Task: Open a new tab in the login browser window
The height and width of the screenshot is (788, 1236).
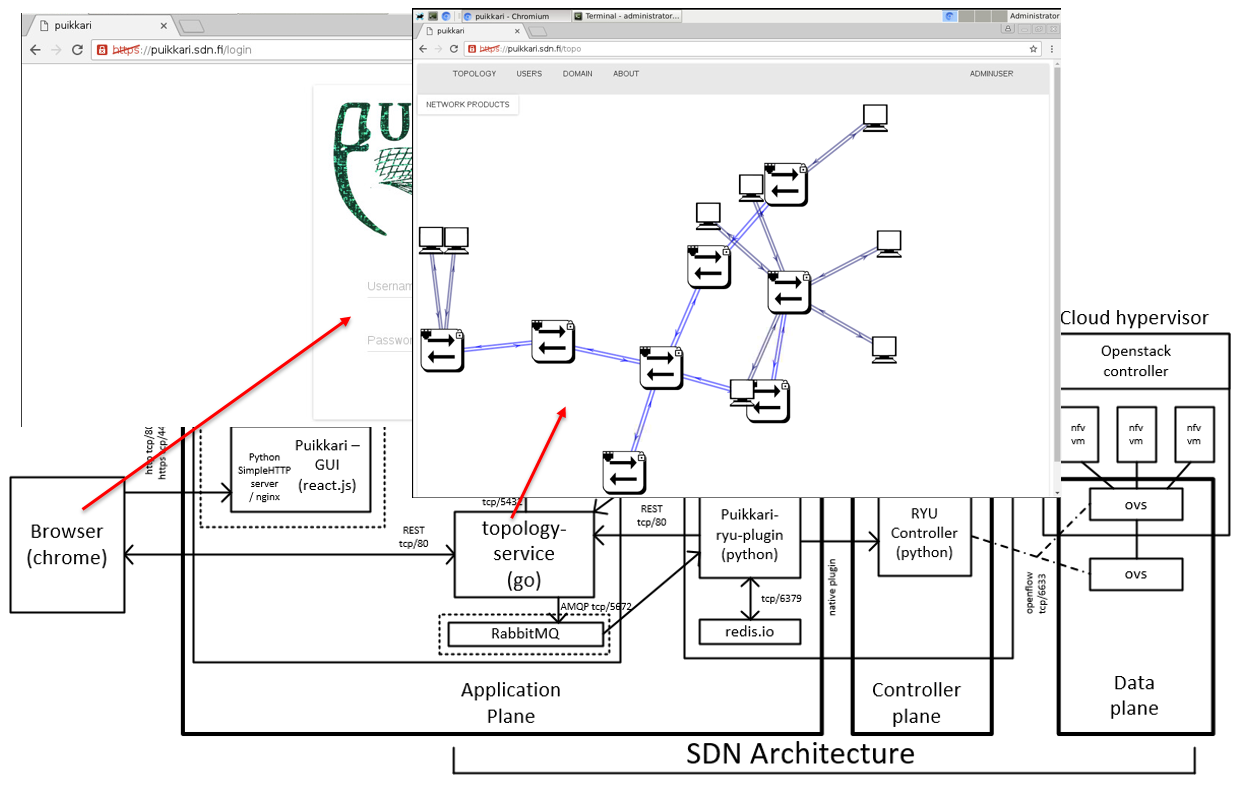Action: coord(193,26)
